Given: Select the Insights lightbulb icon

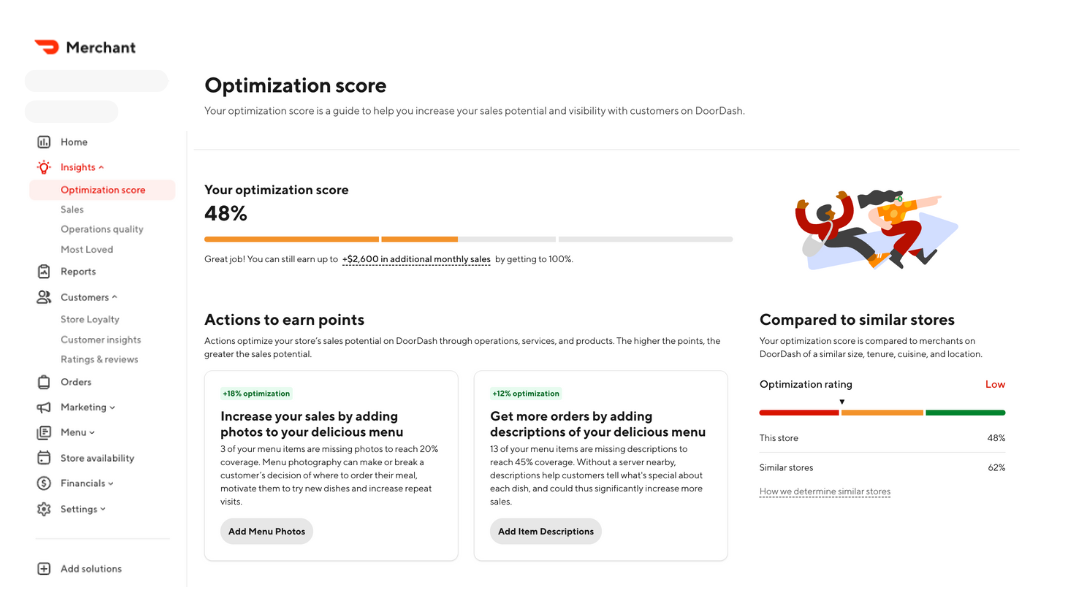Looking at the screenshot, I should pyautogui.click(x=44, y=167).
